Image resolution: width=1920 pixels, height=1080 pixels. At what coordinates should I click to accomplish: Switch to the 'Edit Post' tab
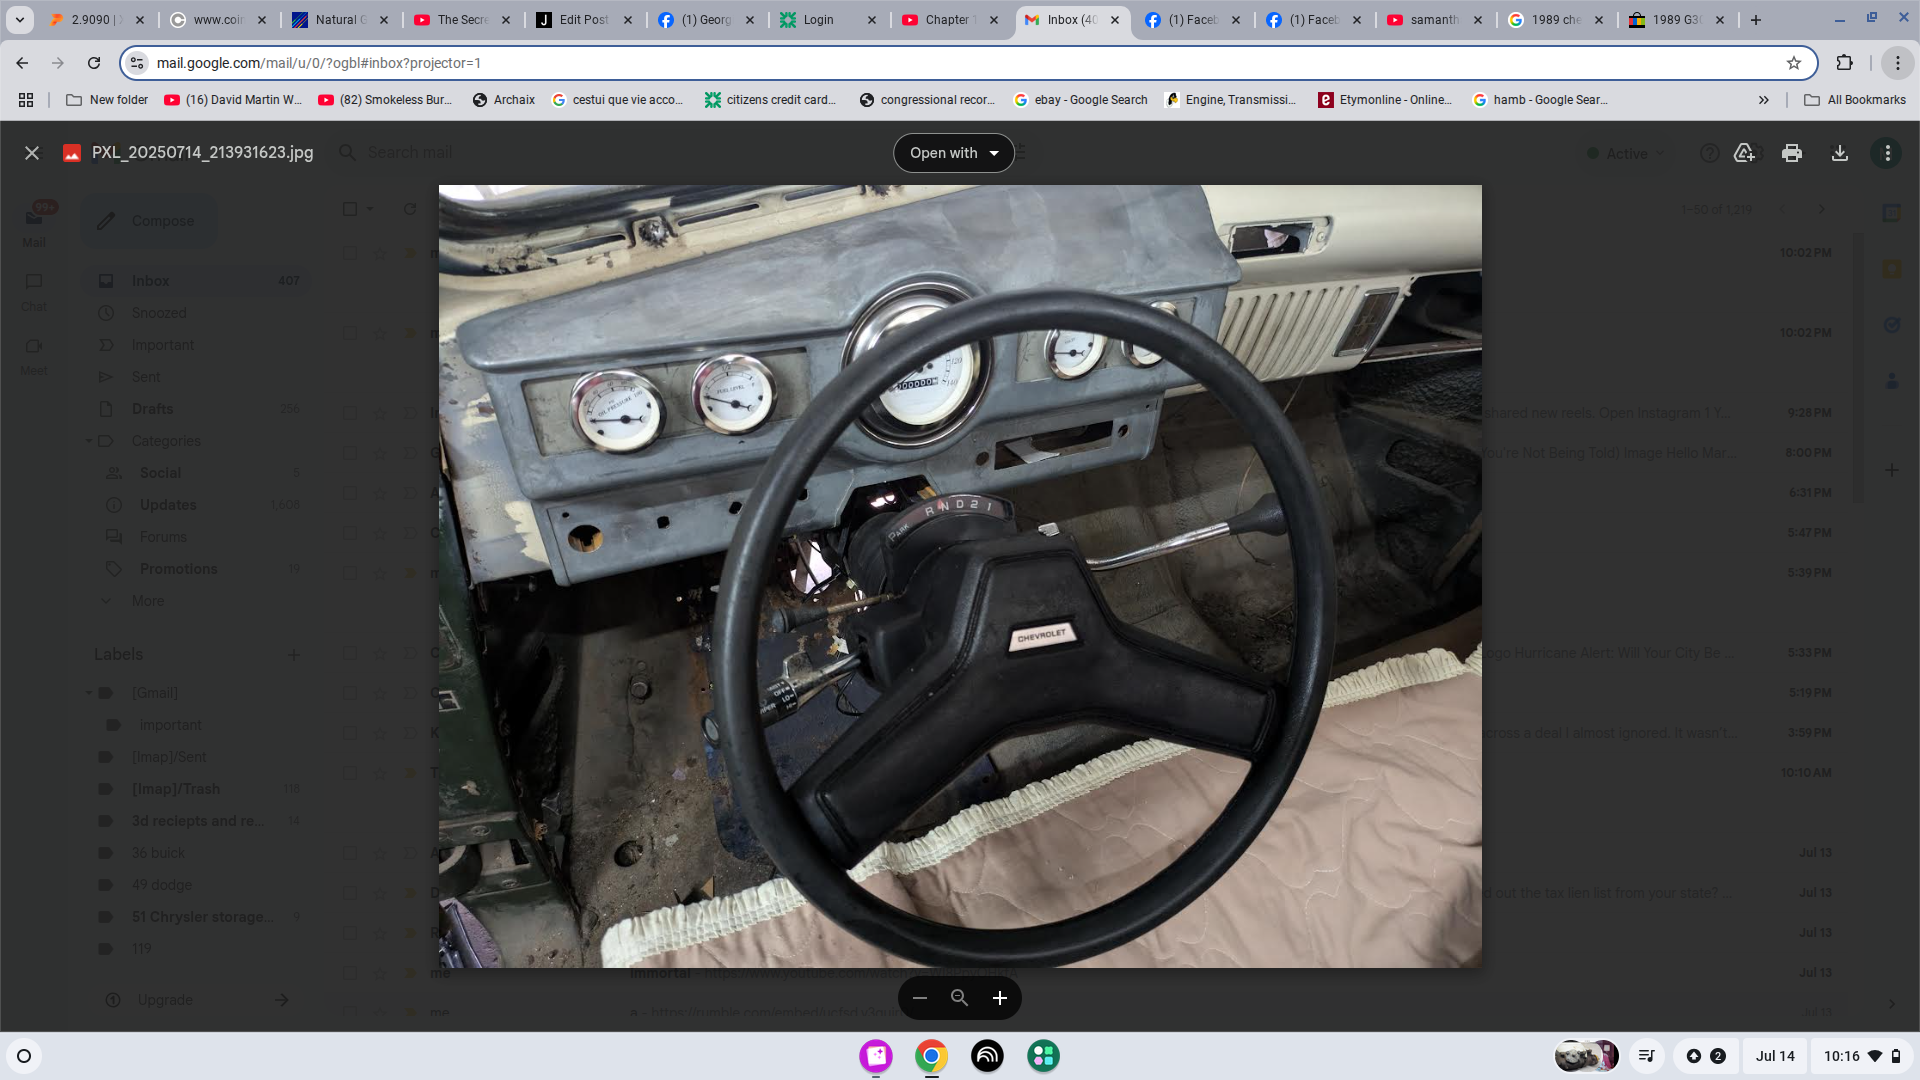tap(584, 20)
